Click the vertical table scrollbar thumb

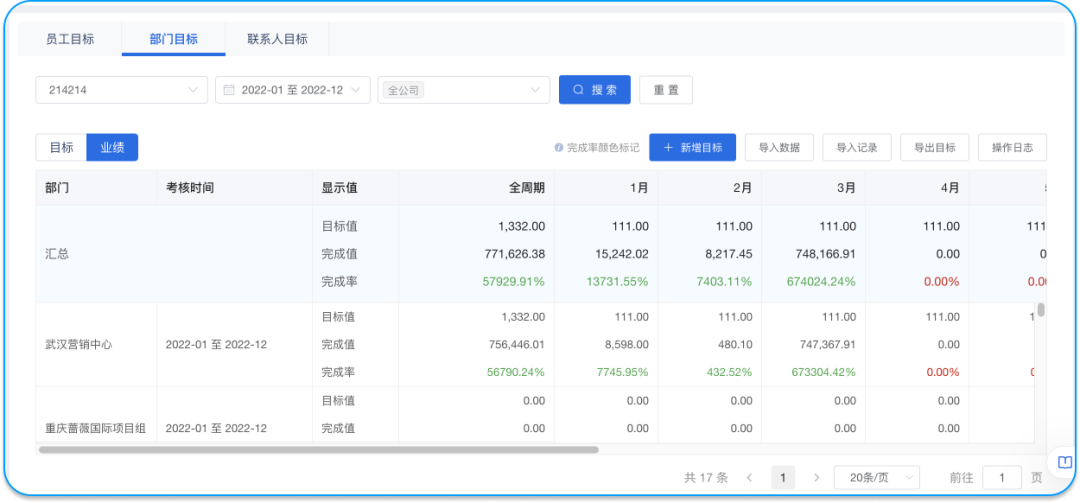click(1041, 310)
